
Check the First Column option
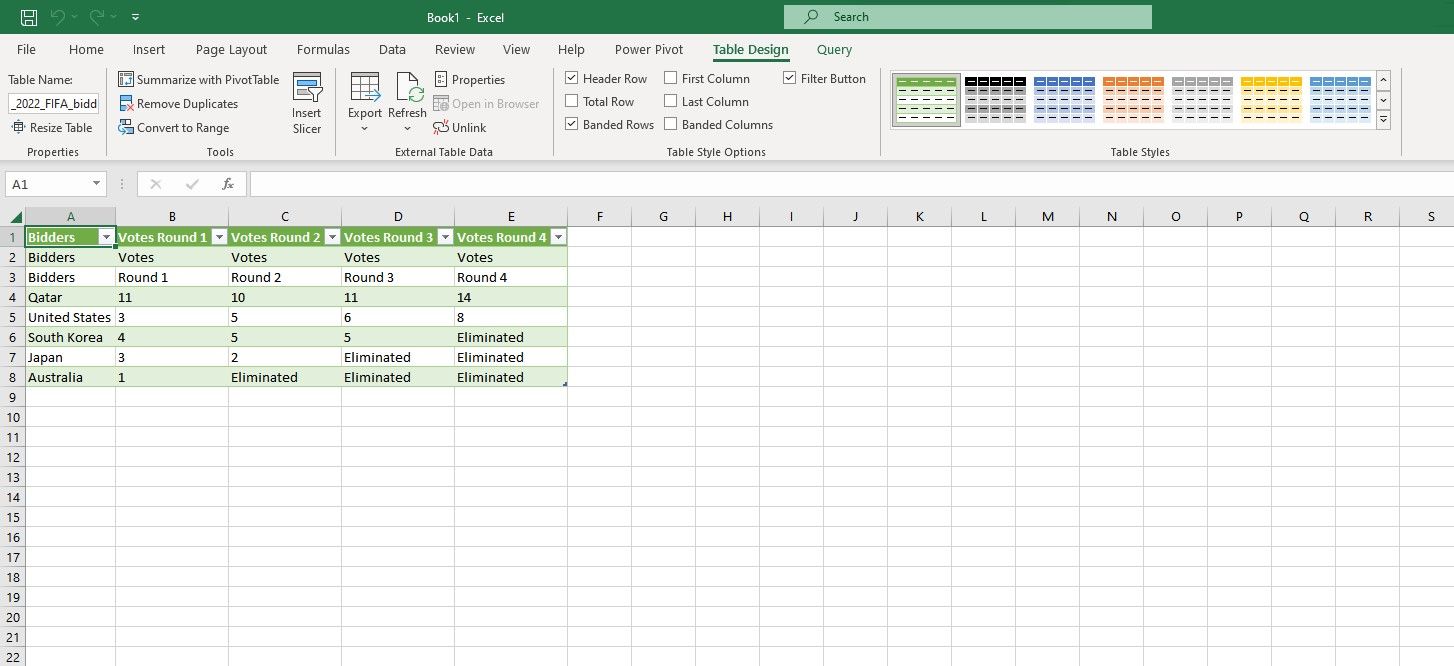[671, 78]
